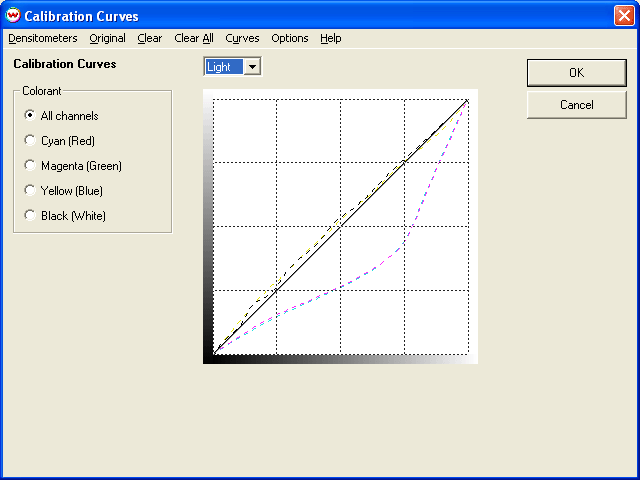Open the Original menu
This screenshot has height=480, width=640.
coord(107,38)
